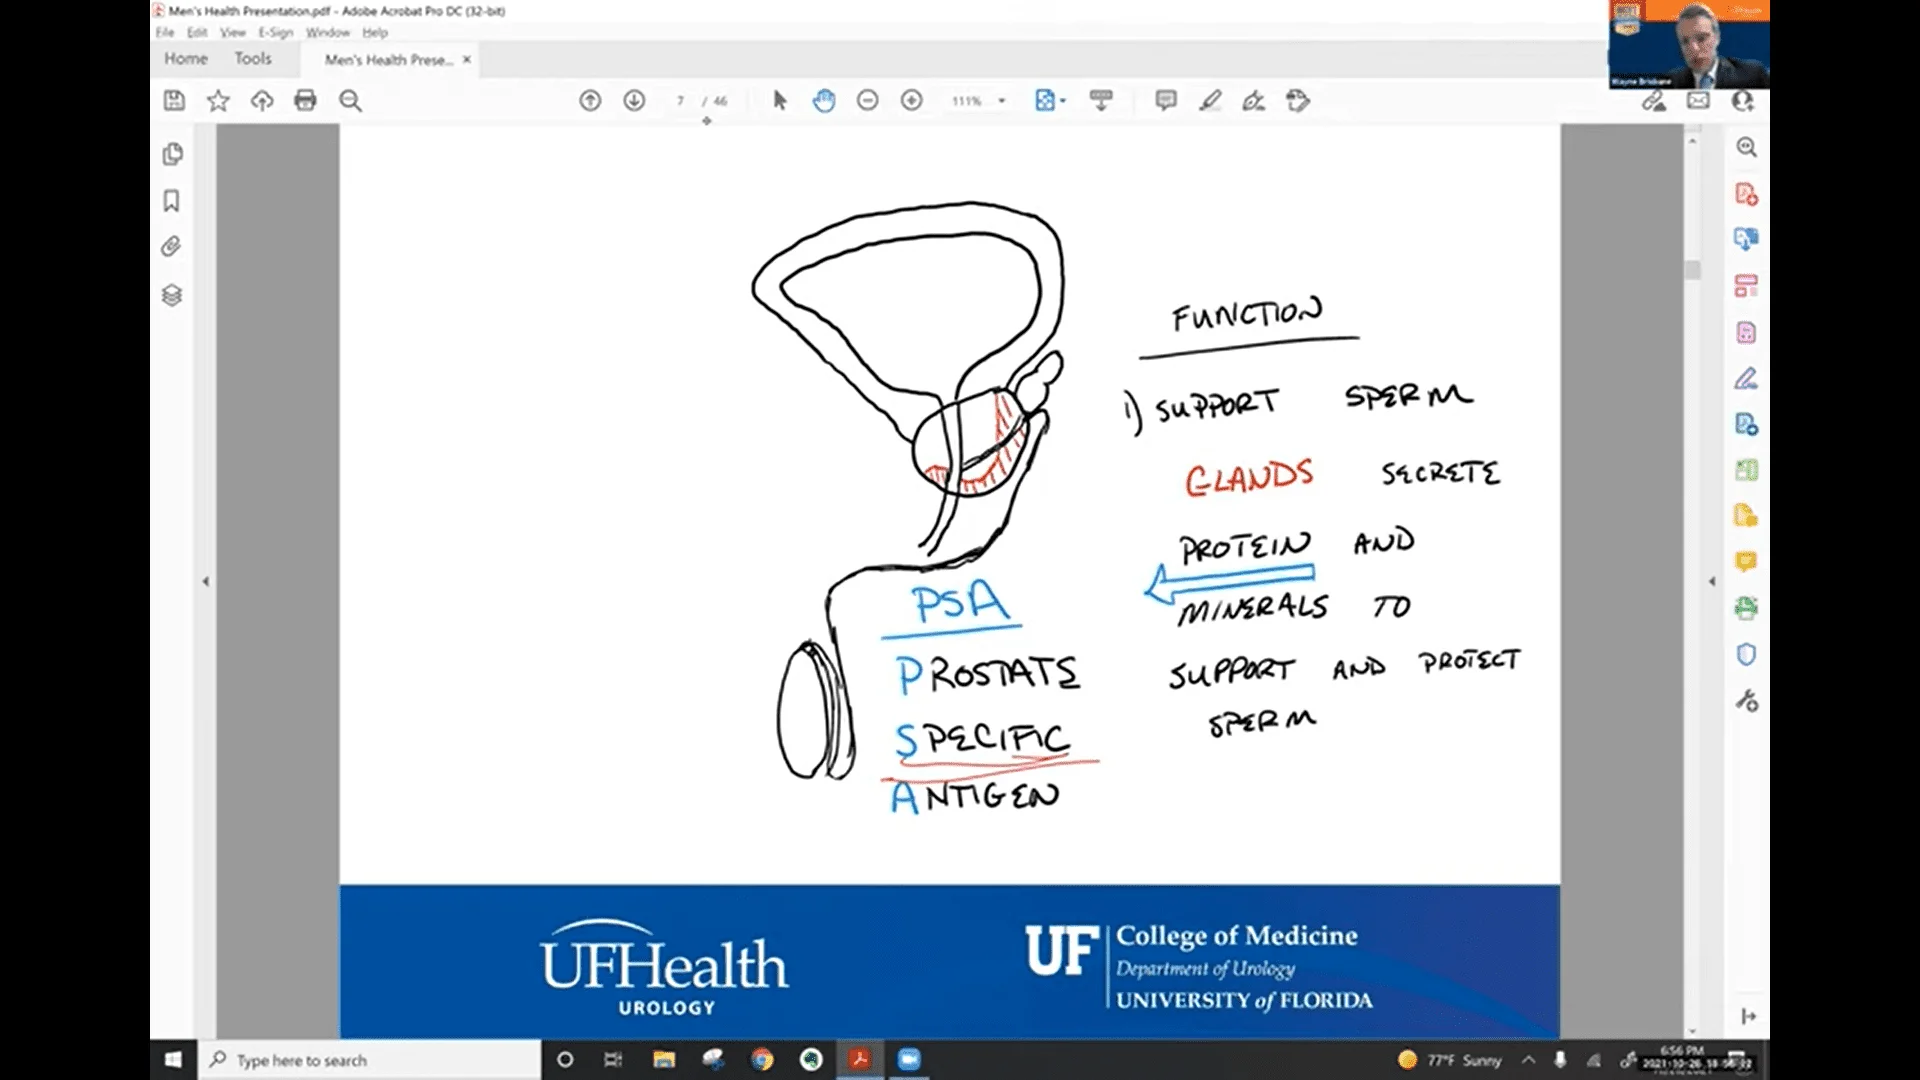Open the page thumbnails panel
The height and width of the screenshot is (1080, 1920).
pyautogui.click(x=172, y=154)
